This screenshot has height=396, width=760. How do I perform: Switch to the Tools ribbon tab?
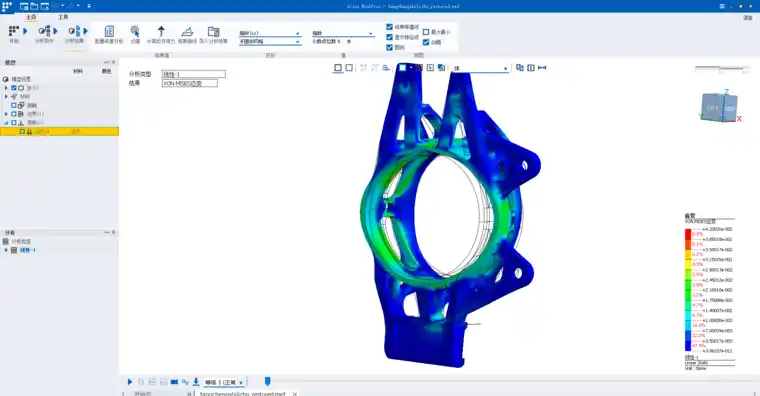(x=63, y=17)
